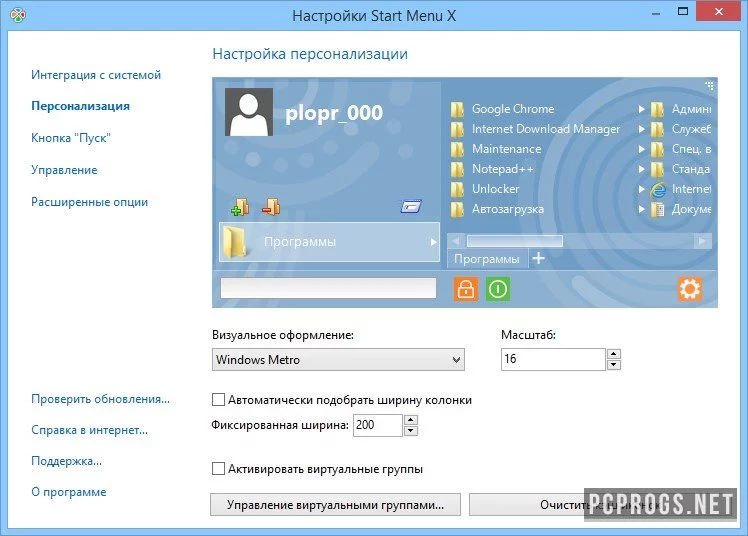Click the Фиксированная ширина value field
Viewport: 748px width, 536px height.
tap(378, 425)
